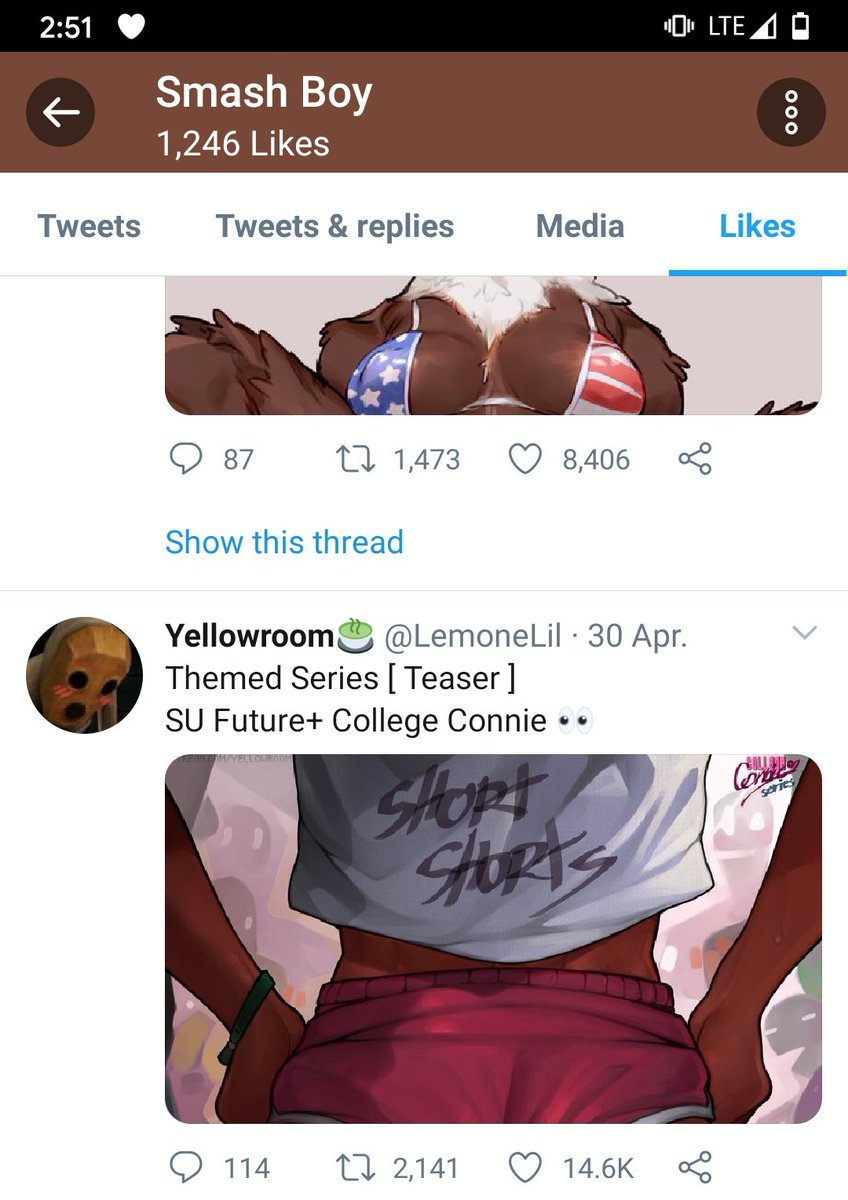Switch to the Tweets tab
This screenshot has width=848, height=1200.
[x=89, y=226]
